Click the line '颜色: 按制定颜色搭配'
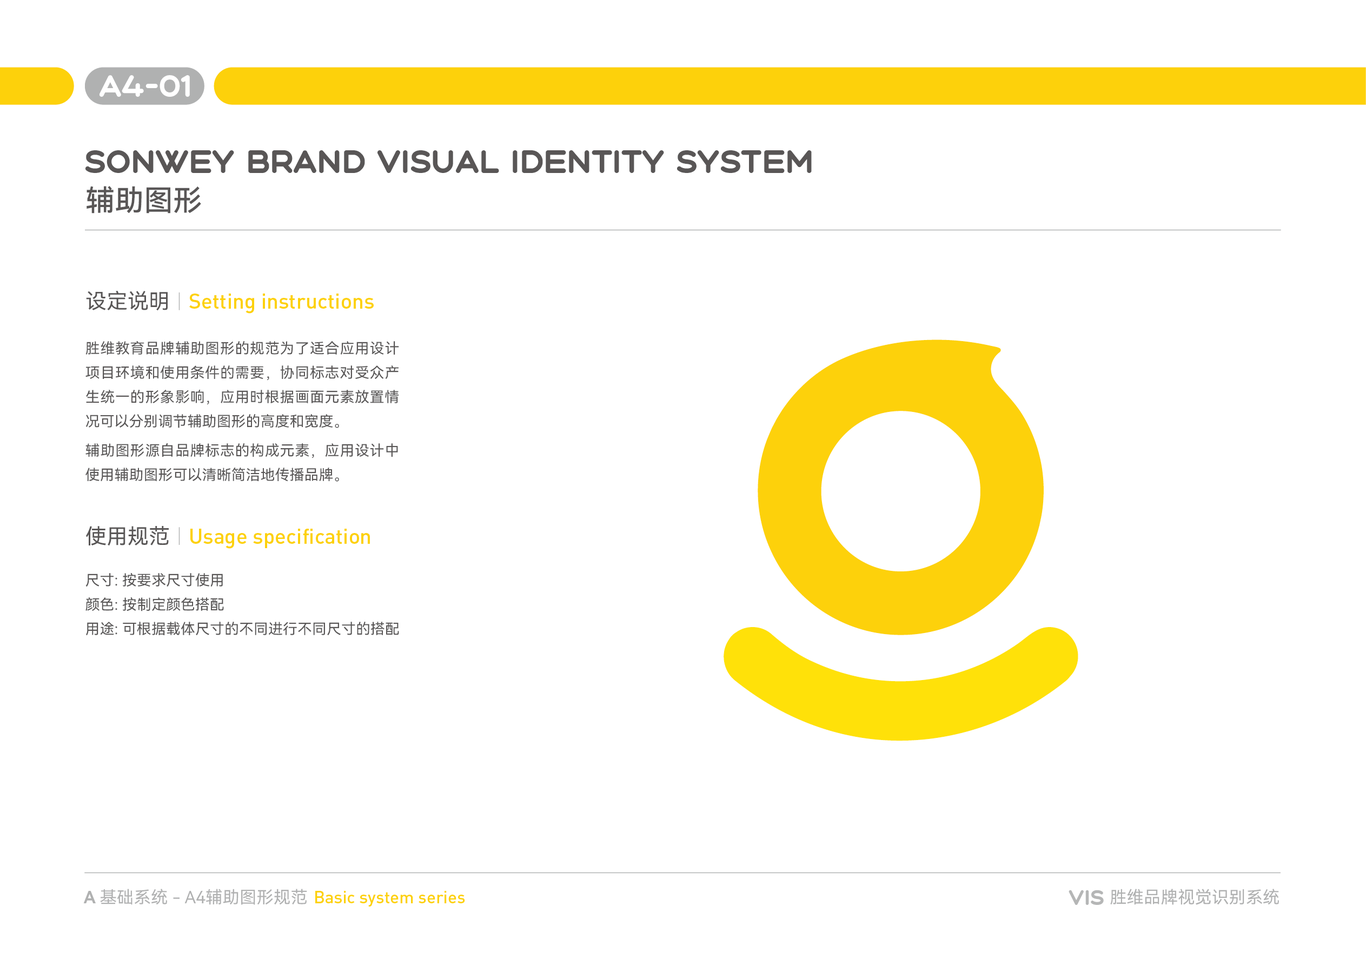 click(154, 604)
